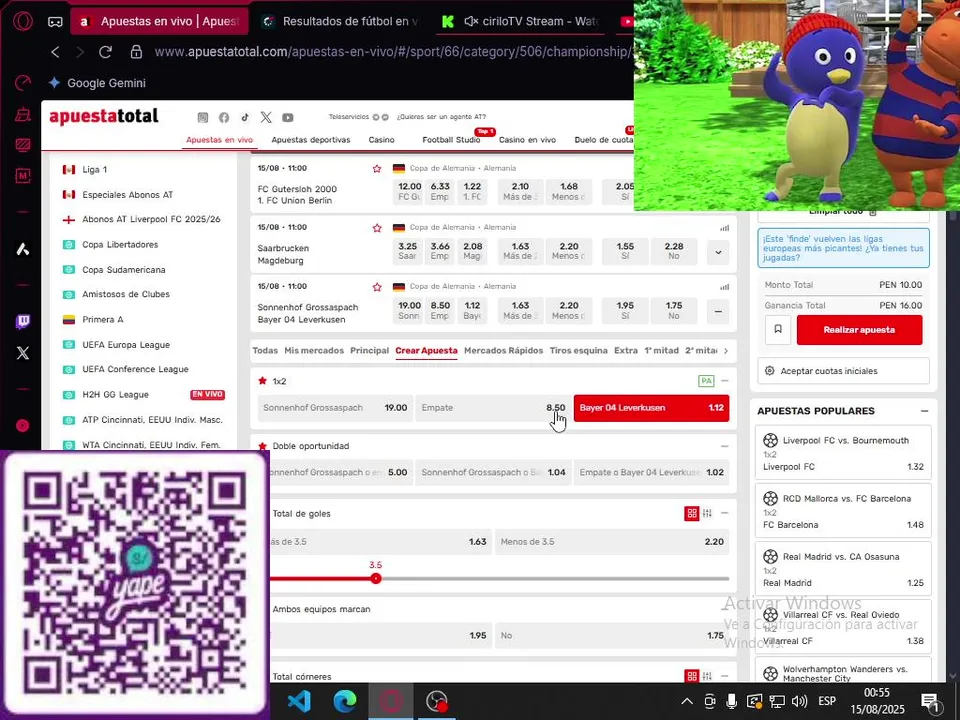The image size is (960, 720).
Task: Open the Facebook social icon in header
Action: 224,118
